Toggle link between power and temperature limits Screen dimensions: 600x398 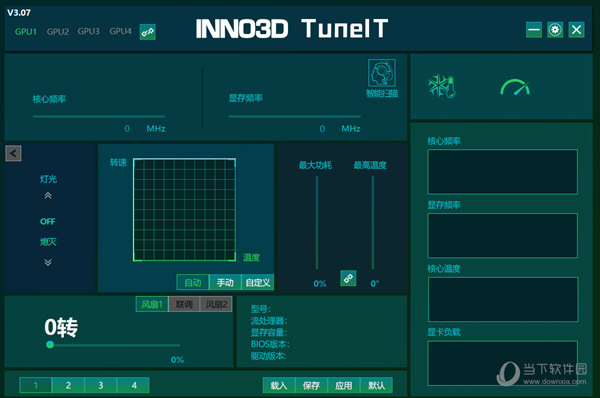pos(348,278)
